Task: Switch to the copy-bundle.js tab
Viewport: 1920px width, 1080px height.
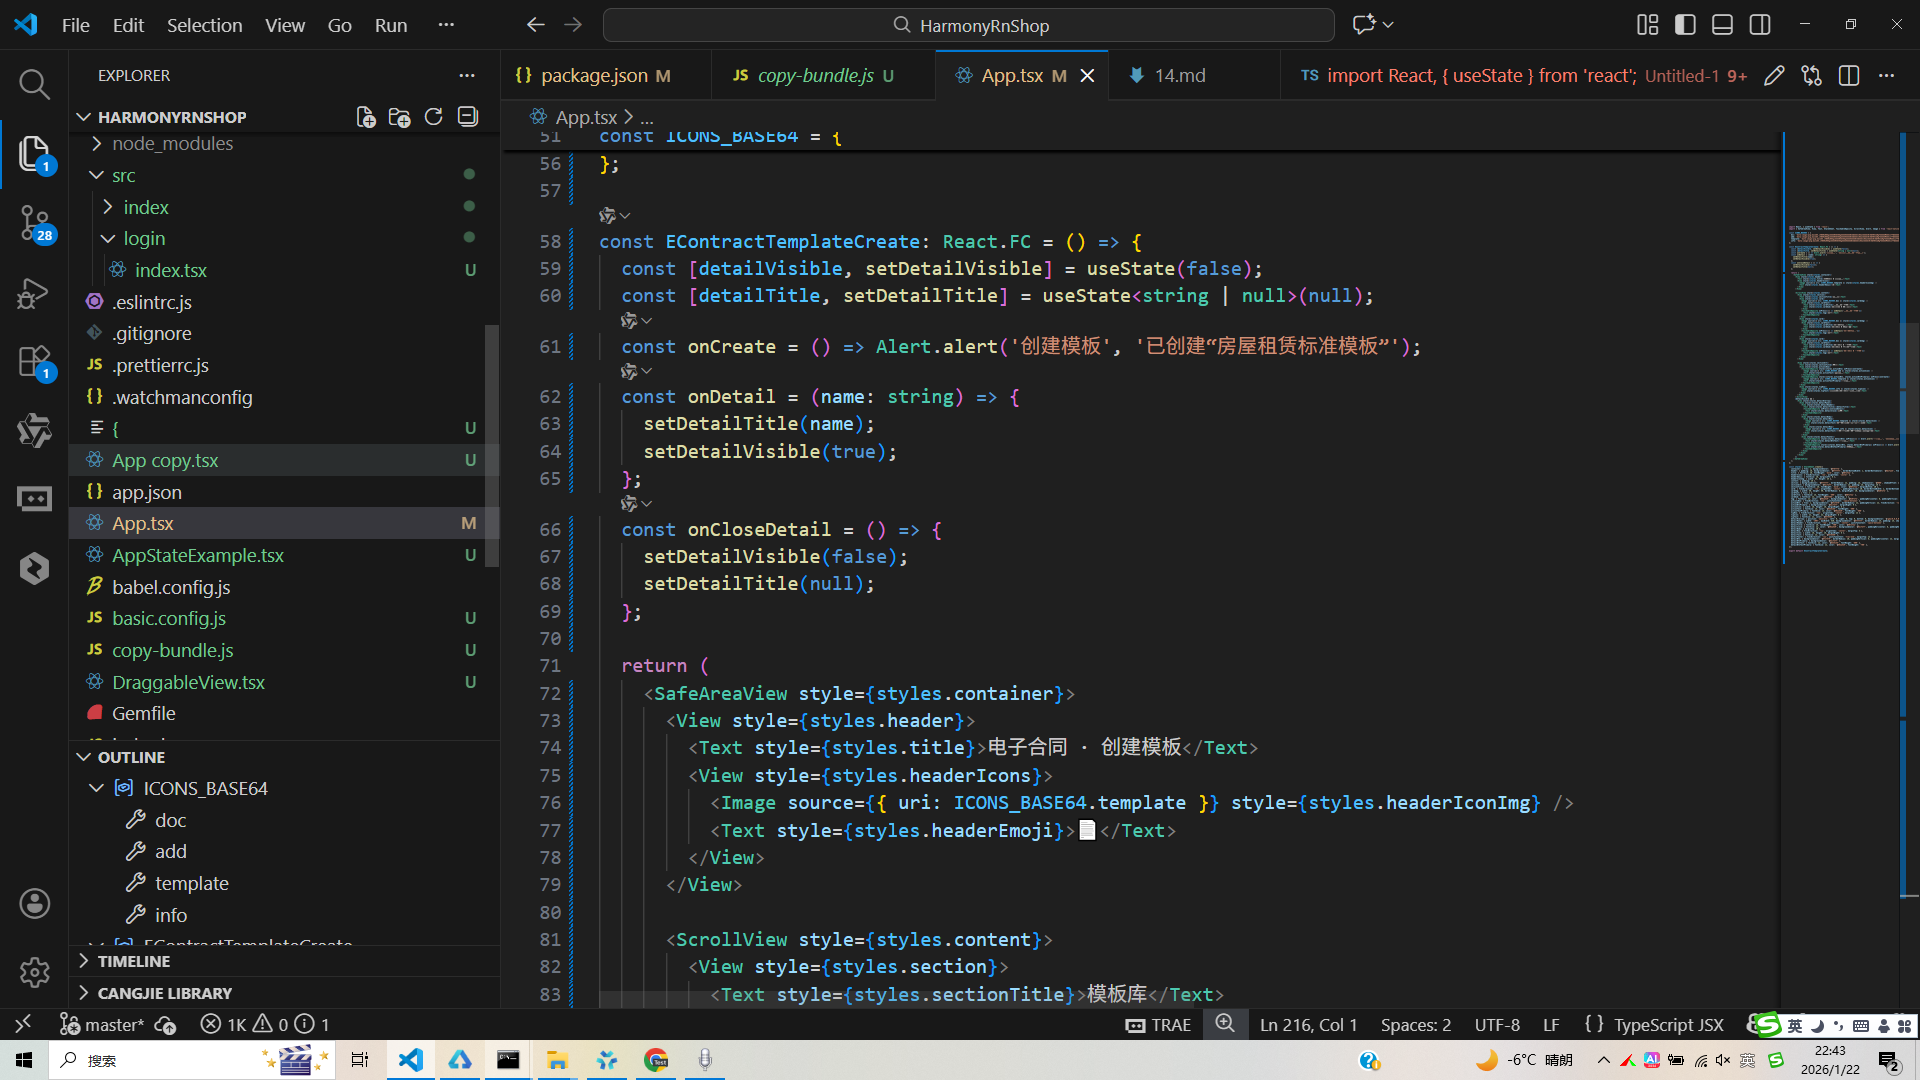Action: (x=814, y=76)
